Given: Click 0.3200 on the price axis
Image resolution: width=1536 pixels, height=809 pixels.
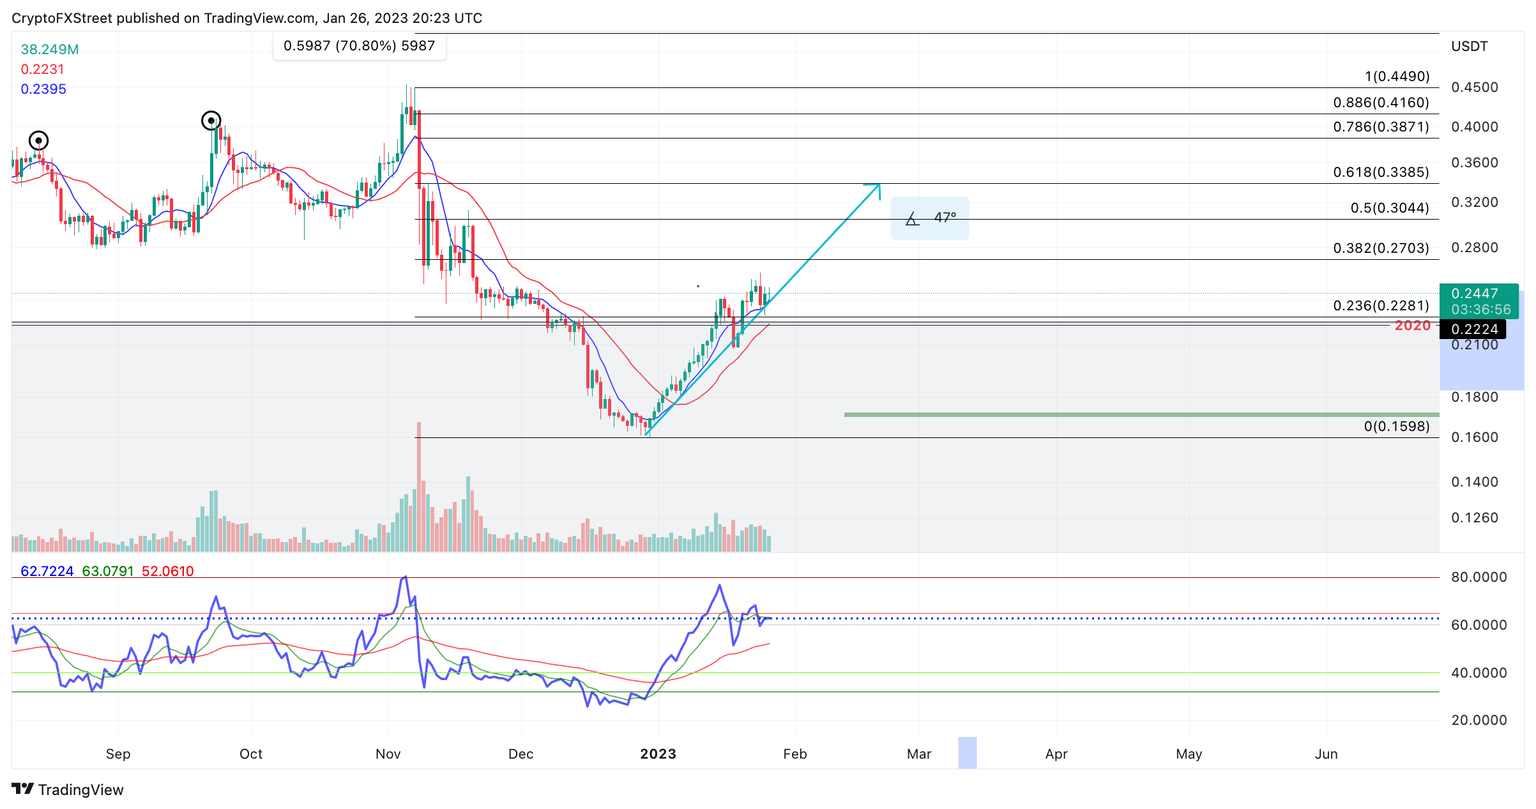Looking at the screenshot, I should (1475, 202).
